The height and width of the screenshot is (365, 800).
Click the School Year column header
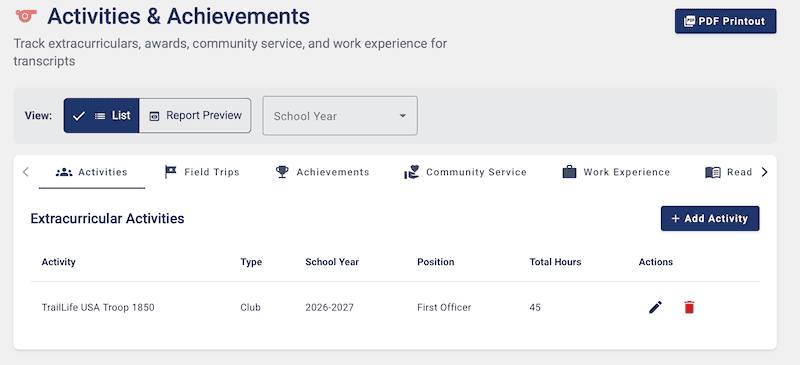tap(332, 262)
